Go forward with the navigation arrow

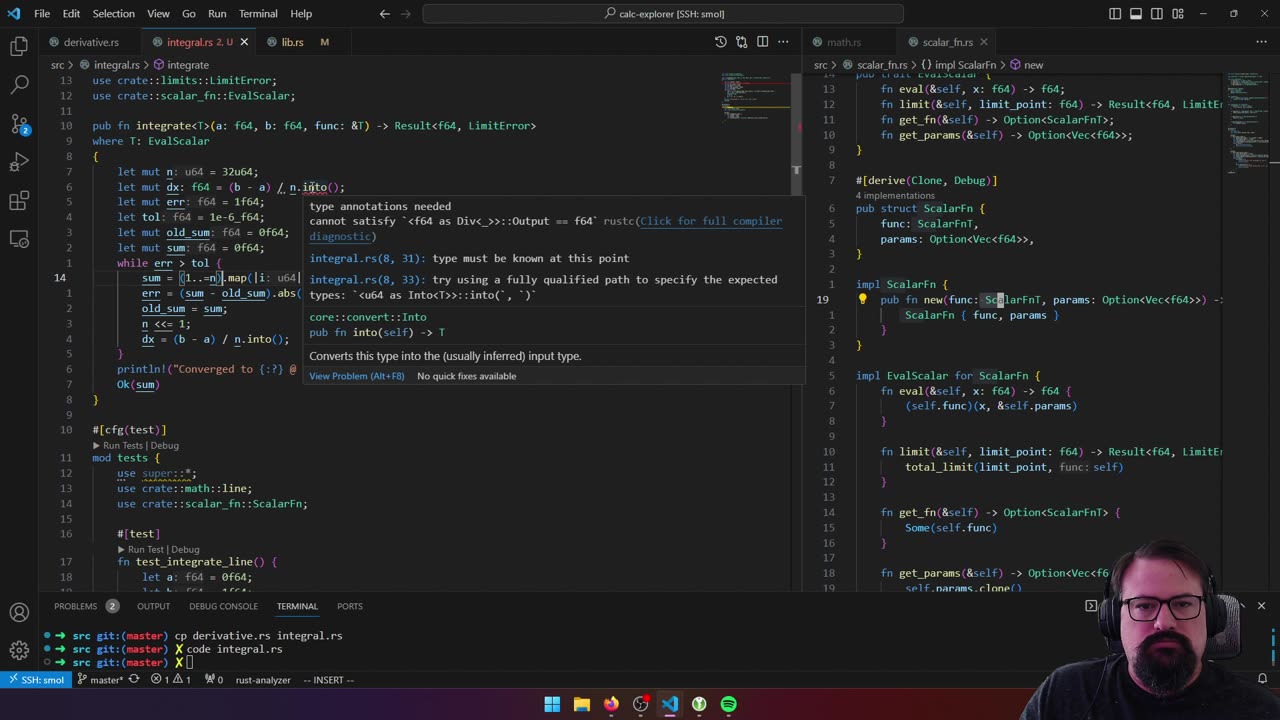pyautogui.click(x=408, y=14)
